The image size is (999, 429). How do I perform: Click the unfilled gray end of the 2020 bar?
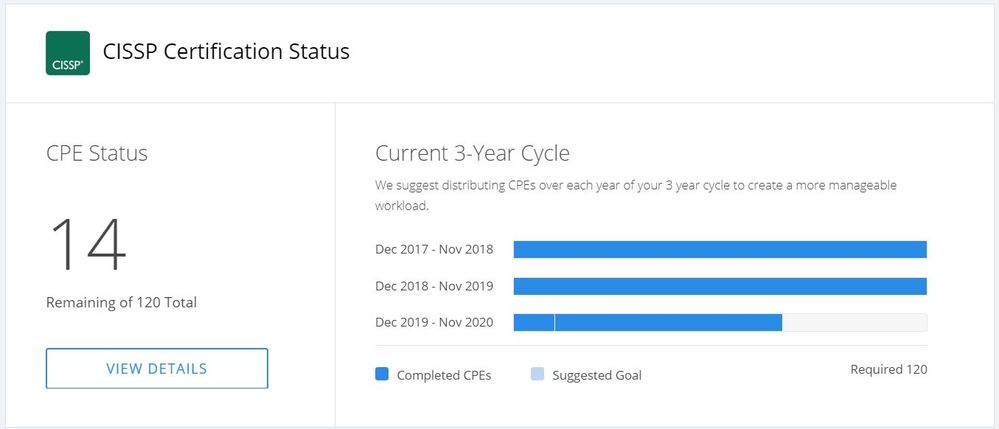(854, 322)
